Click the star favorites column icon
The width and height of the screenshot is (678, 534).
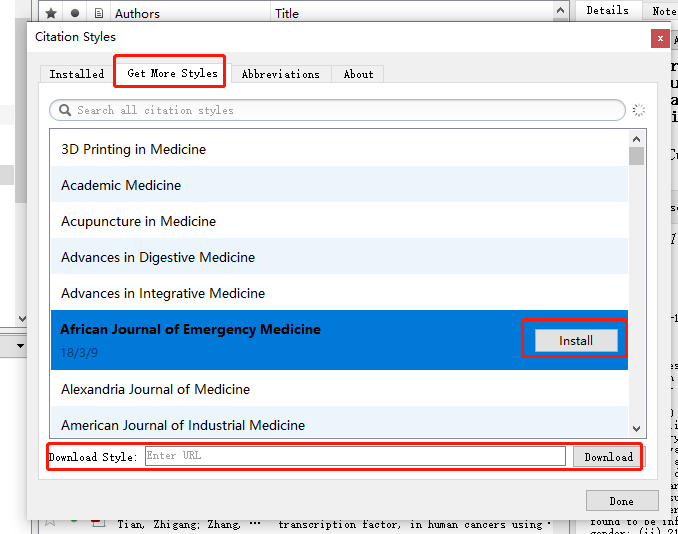51,13
